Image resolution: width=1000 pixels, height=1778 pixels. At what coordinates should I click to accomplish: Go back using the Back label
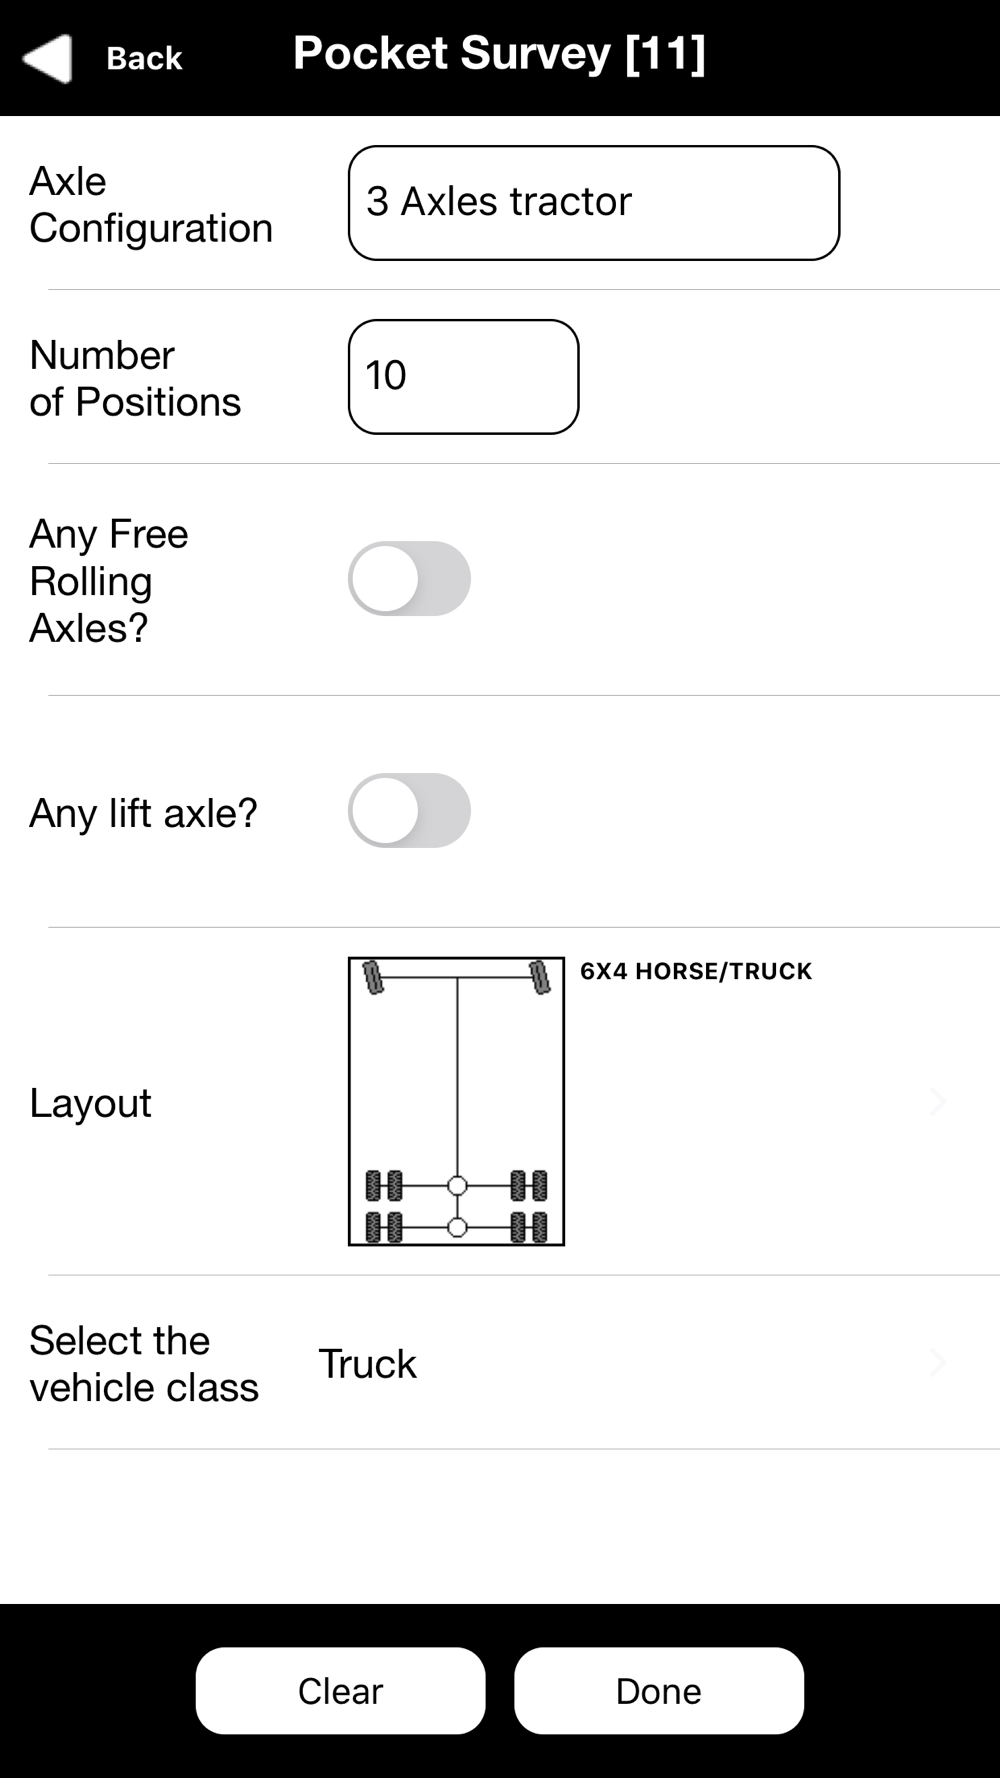[144, 58]
